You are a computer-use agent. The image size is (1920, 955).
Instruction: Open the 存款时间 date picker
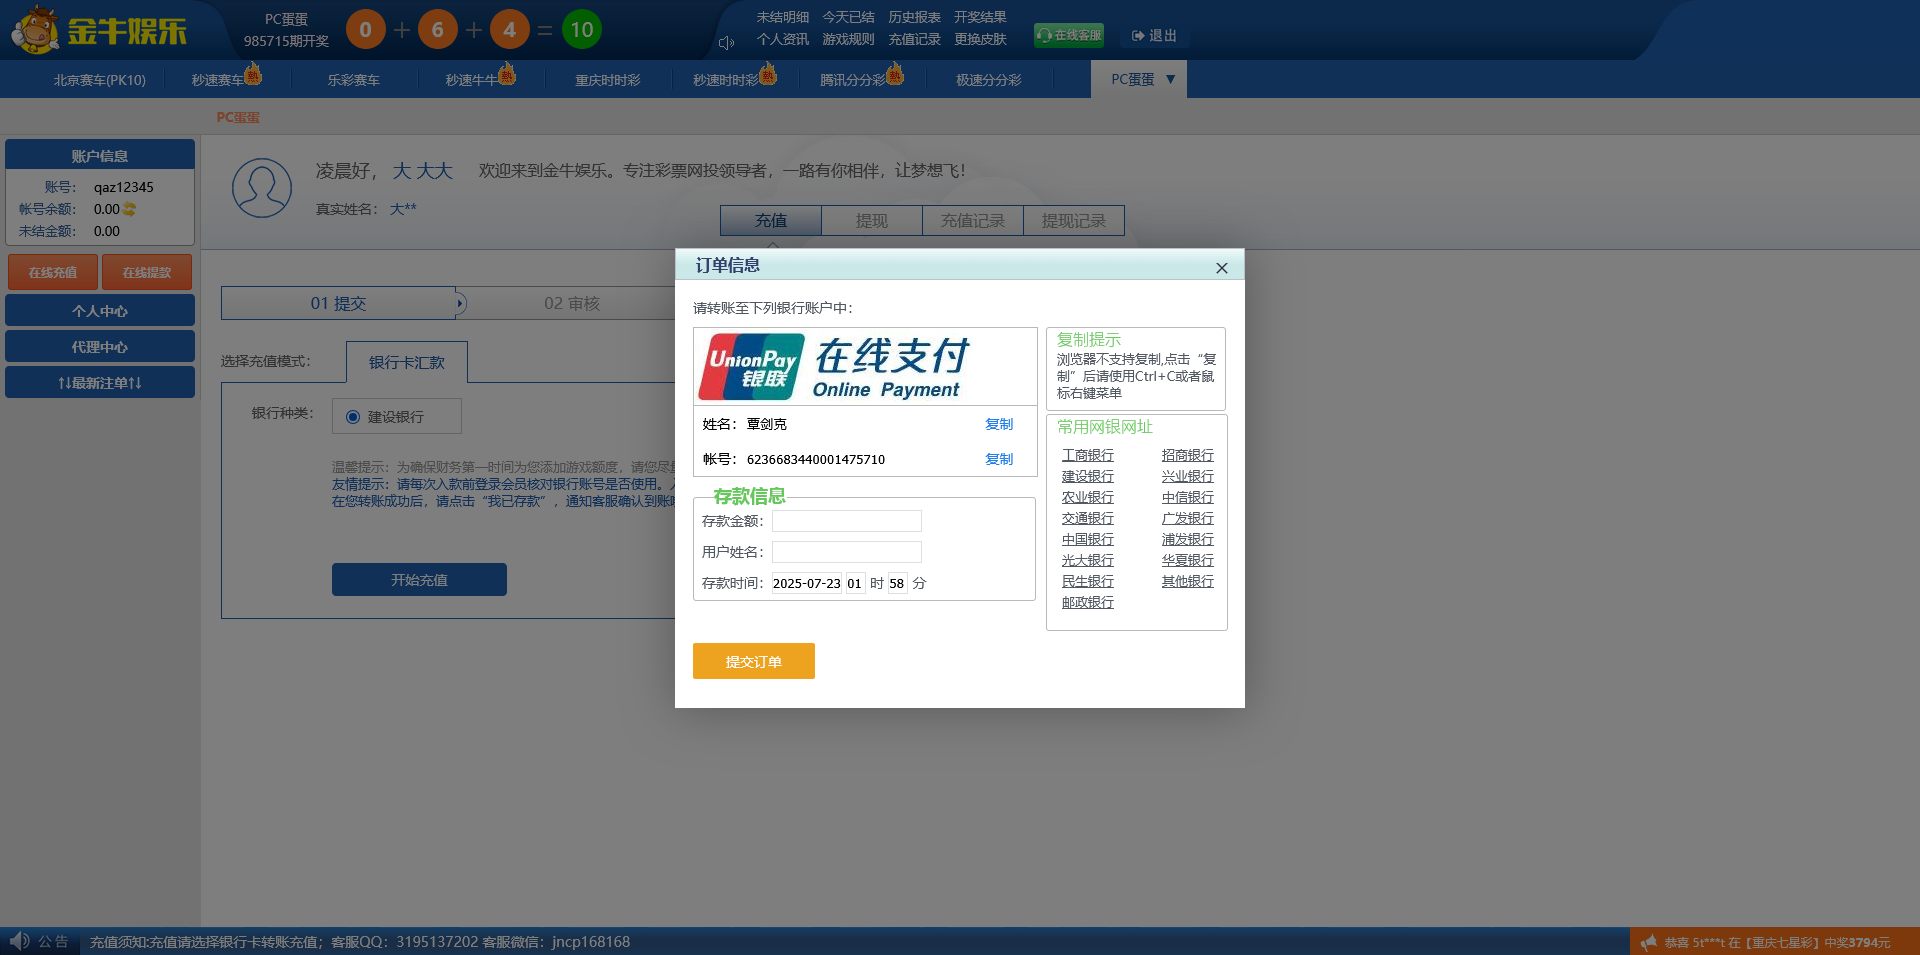point(806,583)
